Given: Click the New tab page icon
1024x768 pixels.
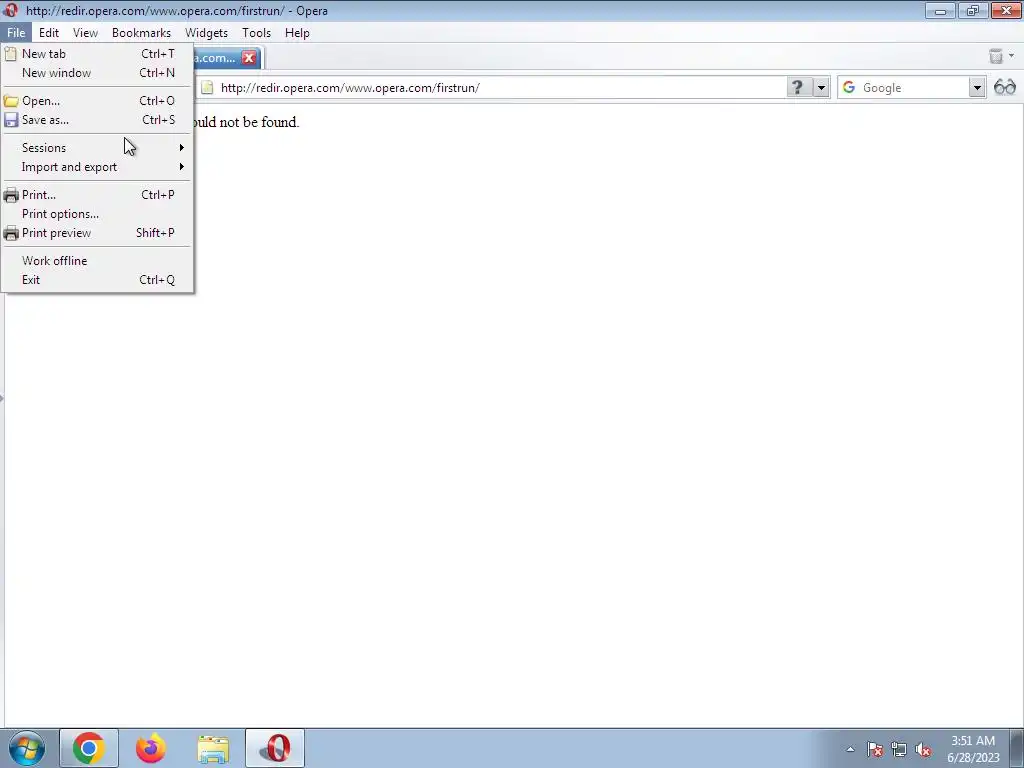Looking at the screenshot, I should coord(10,54).
